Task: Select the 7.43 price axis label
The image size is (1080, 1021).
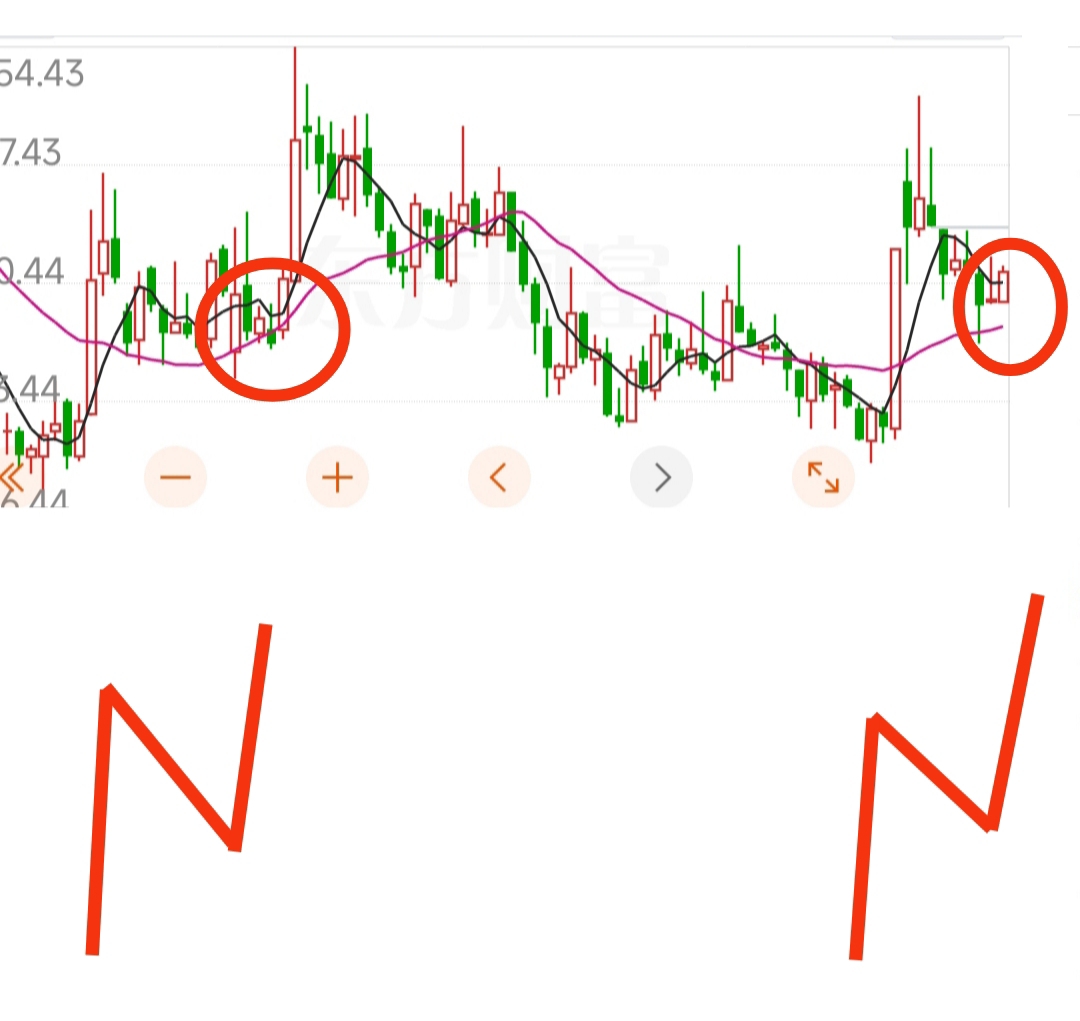Action: 31,152
